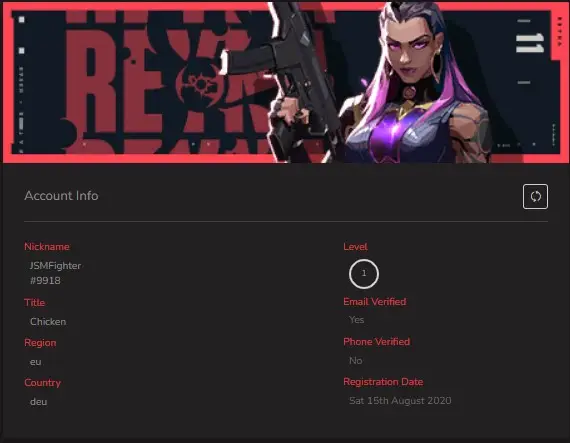
Task: Click the Registration Date label
Action: [x=383, y=382]
